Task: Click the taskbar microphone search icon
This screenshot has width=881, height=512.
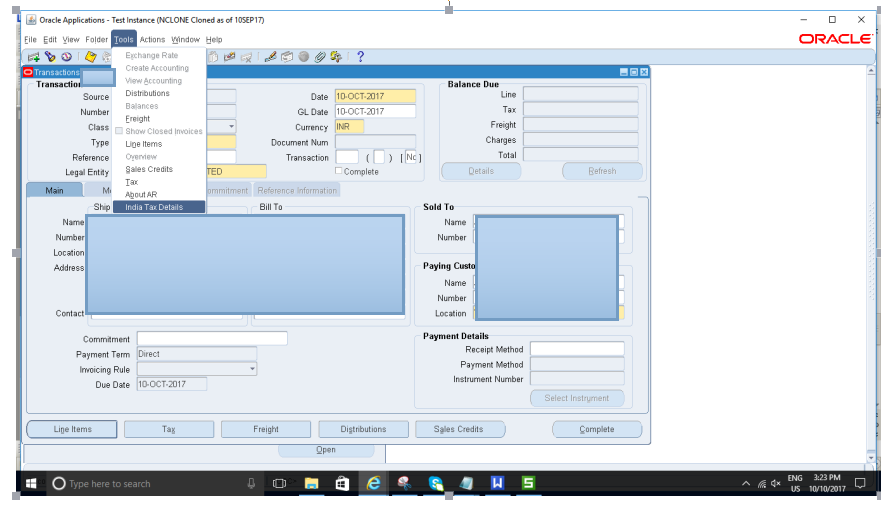Action: coord(251,483)
